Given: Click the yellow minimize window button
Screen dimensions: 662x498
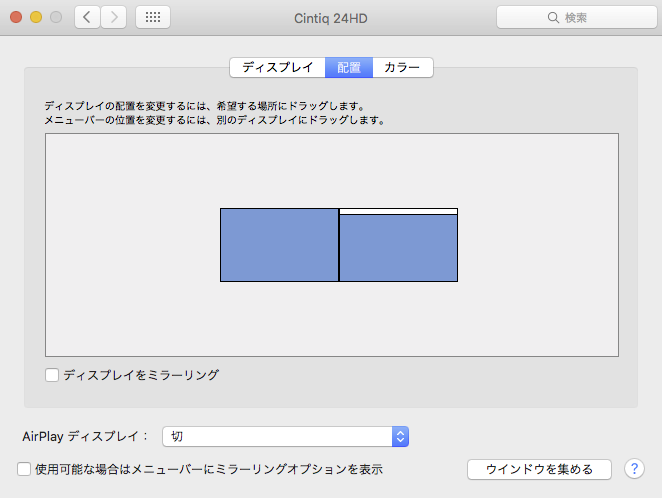Looking at the screenshot, I should (36, 17).
